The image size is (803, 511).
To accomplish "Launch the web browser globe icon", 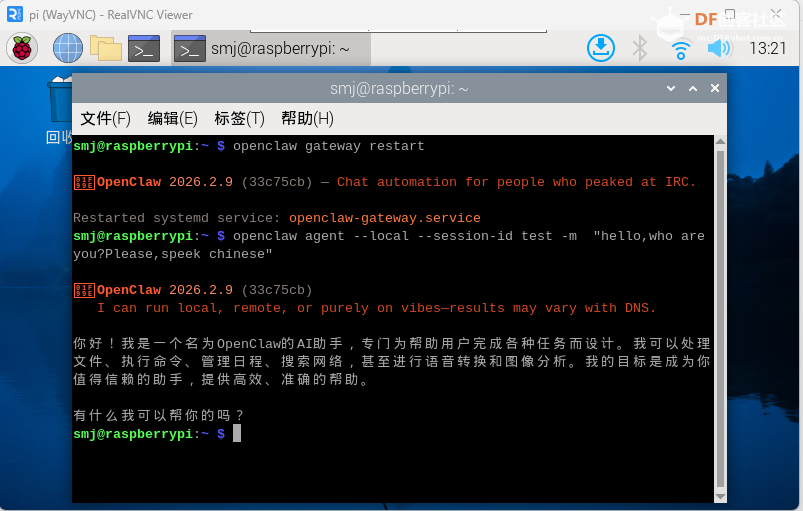I will tap(68, 49).
